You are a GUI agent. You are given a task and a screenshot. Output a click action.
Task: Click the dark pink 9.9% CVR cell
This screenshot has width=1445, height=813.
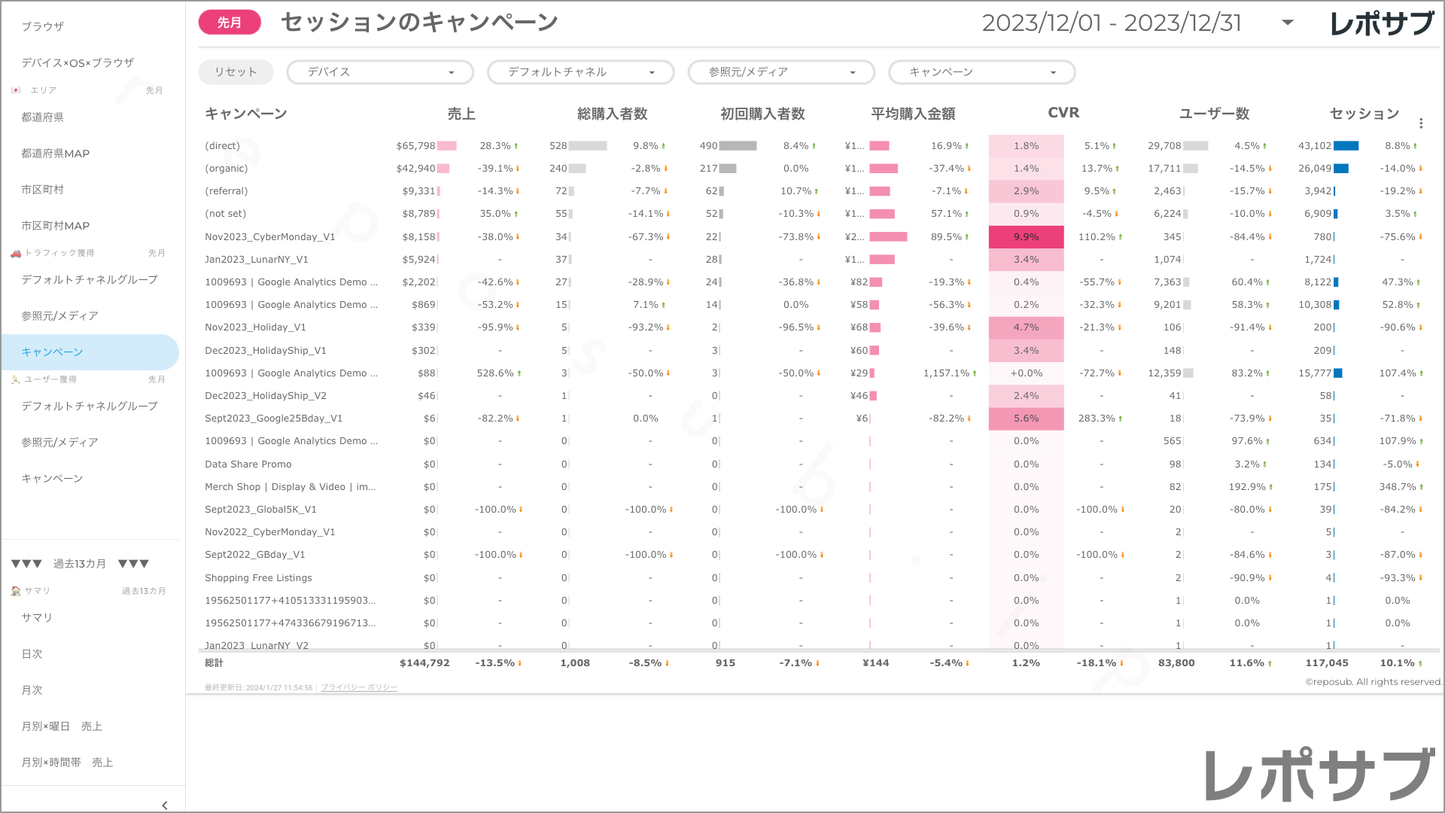pos(1026,237)
